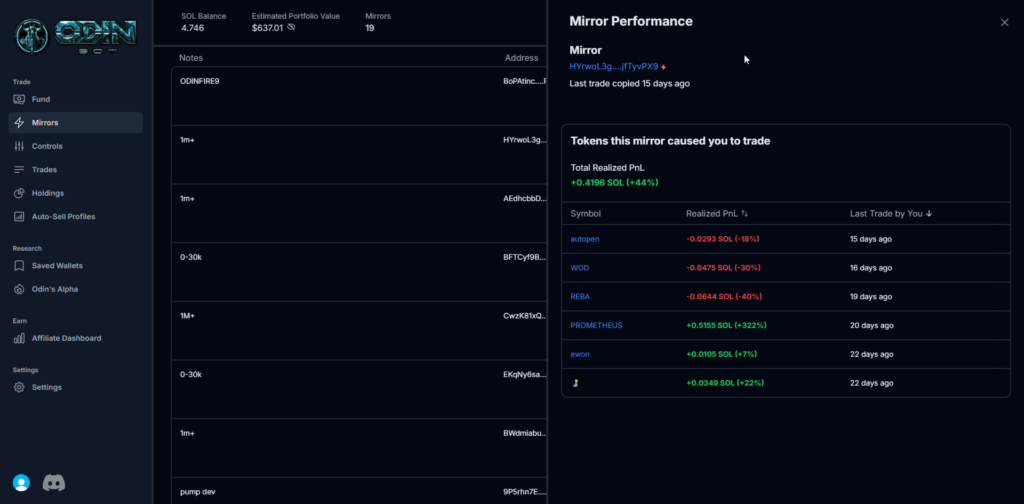Click the 9P5rhn7E address cell
The image size is (1024, 504).
pos(525,492)
